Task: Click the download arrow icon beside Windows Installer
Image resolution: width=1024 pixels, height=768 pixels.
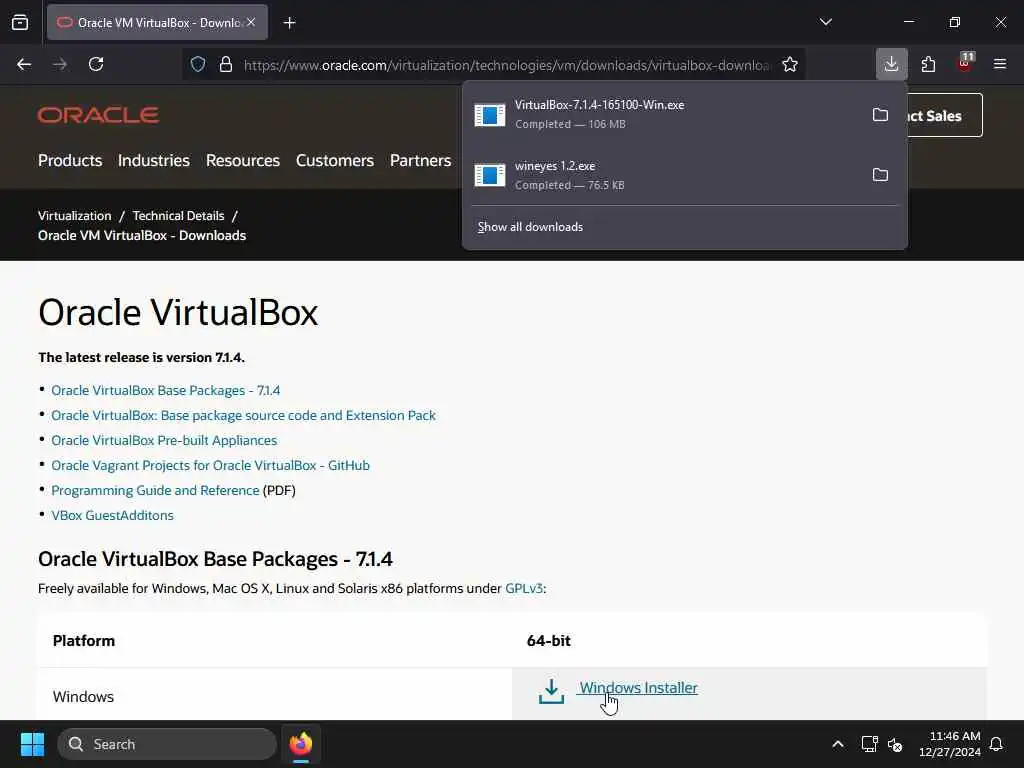Action: 551,692
